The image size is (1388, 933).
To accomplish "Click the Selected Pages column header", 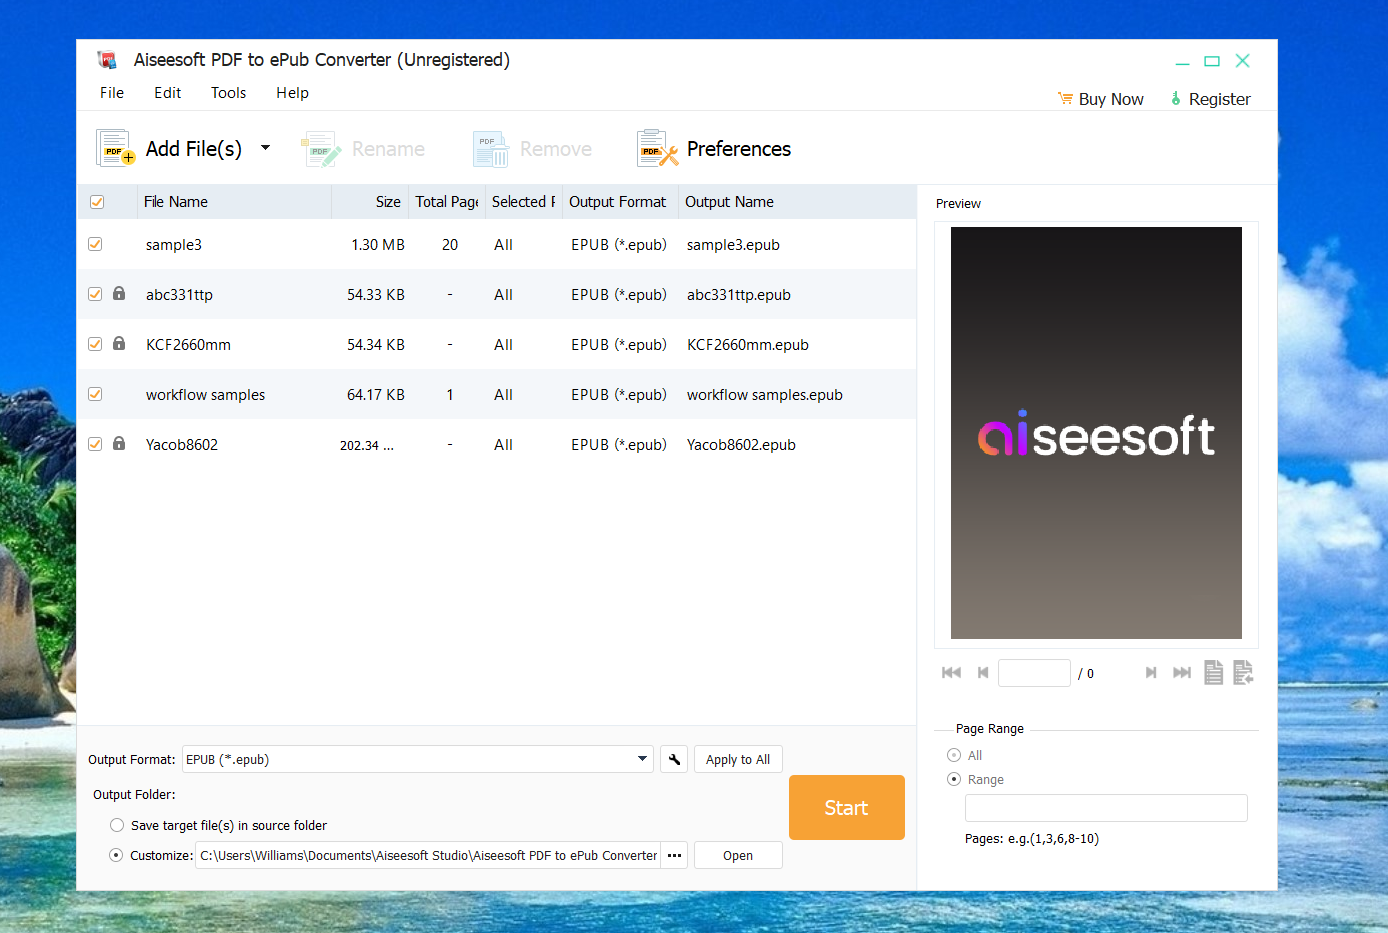I will click(x=524, y=202).
